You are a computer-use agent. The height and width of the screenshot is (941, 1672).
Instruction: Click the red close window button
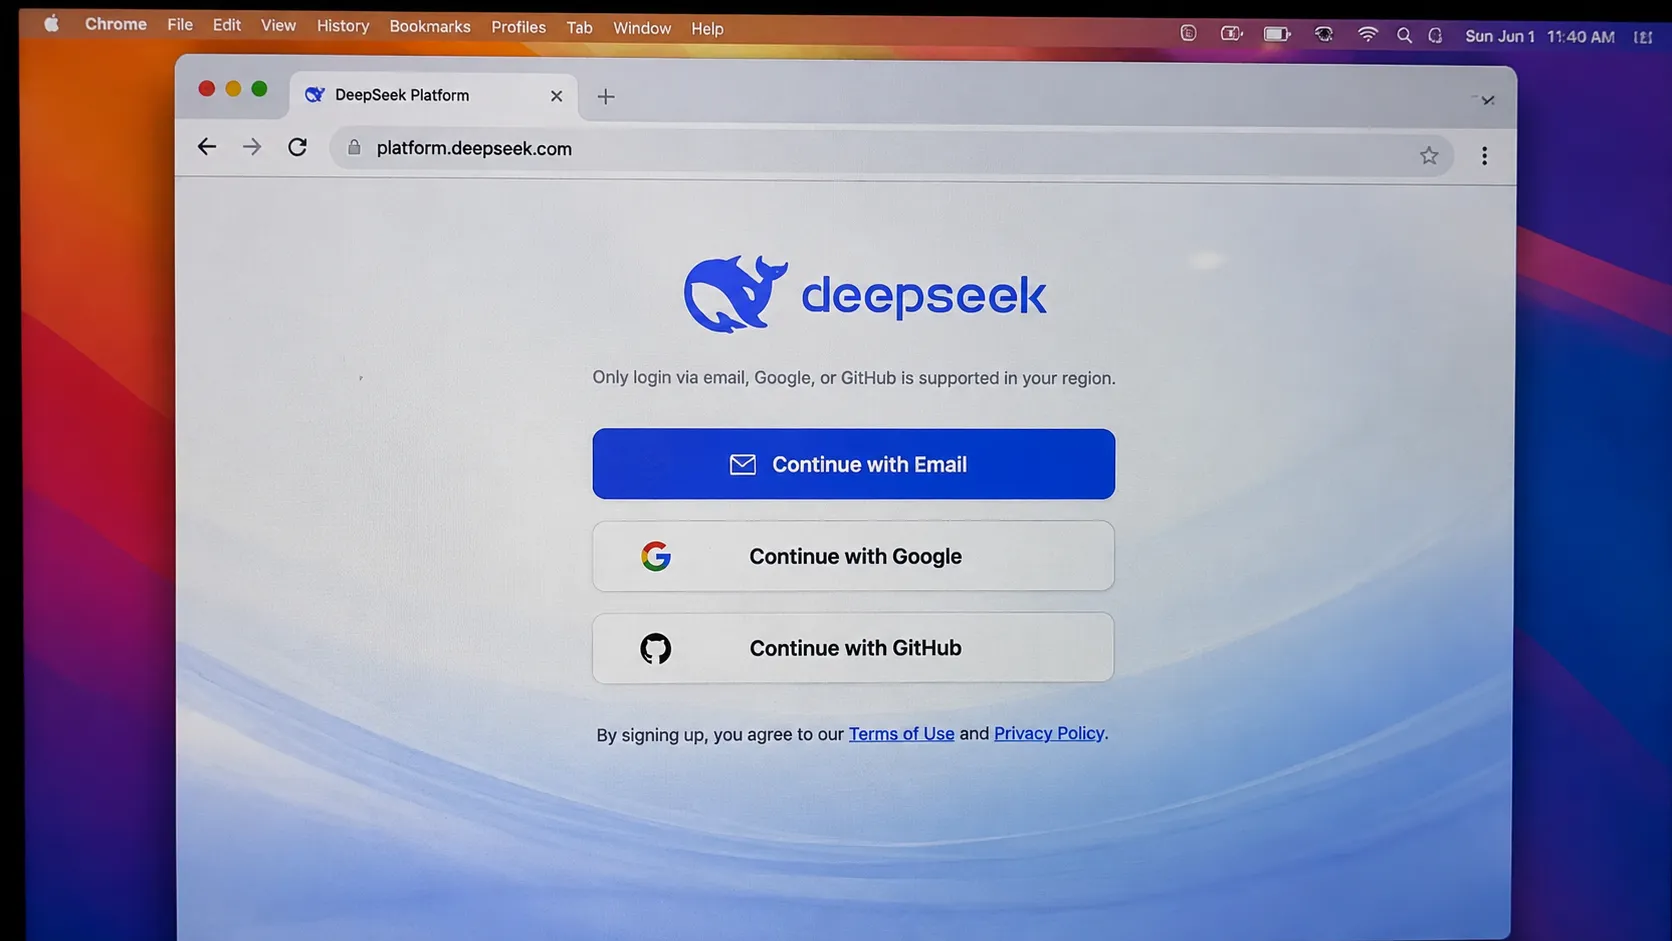click(206, 88)
